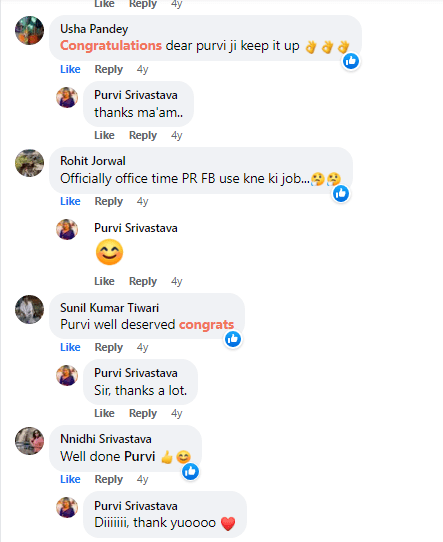Unlike Usha Pandey's comment
Image resolution: width=443 pixels, height=542 pixels.
tap(70, 69)
